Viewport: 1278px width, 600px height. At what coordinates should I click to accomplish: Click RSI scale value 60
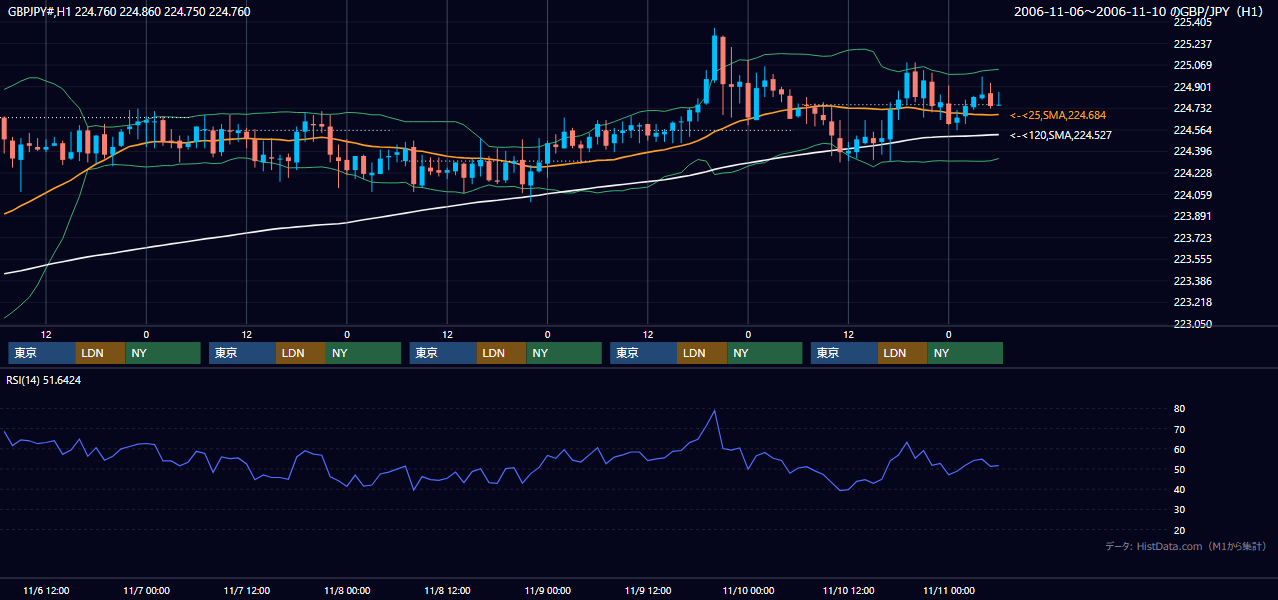coord(1180,449)
